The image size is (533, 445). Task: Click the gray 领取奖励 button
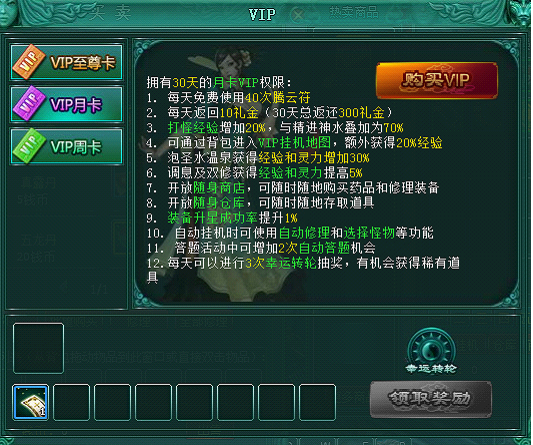click(x=431, y=399)
